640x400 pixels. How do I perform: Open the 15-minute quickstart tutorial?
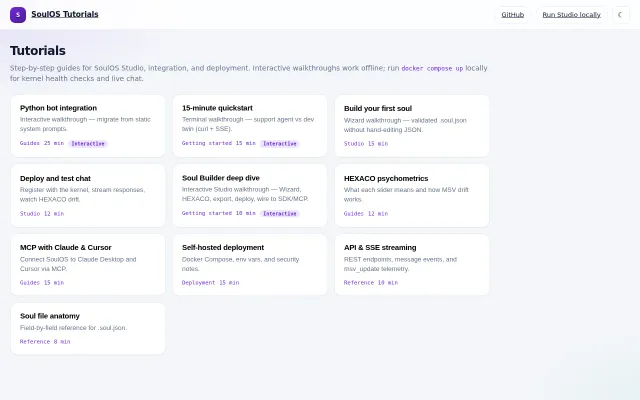pos(250,126)
